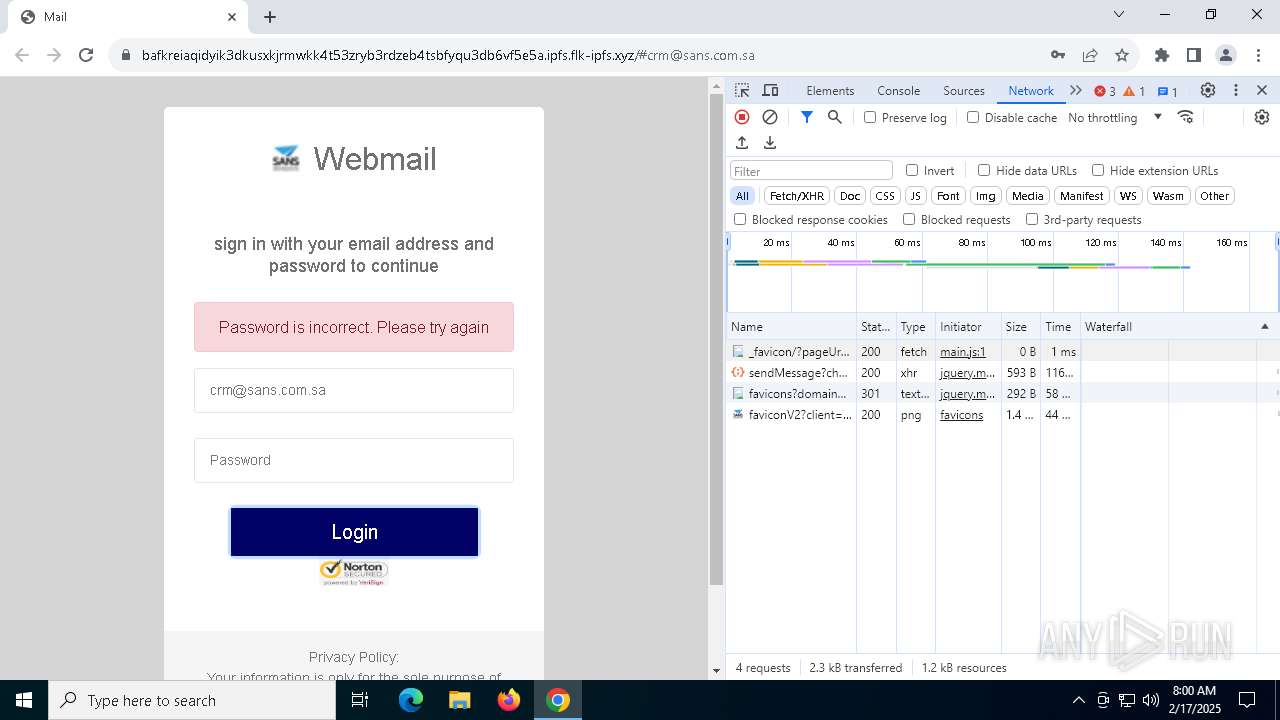The image size is (1280, 720).
Task: Filter requests by CSS
Action: tap(885, 196)
